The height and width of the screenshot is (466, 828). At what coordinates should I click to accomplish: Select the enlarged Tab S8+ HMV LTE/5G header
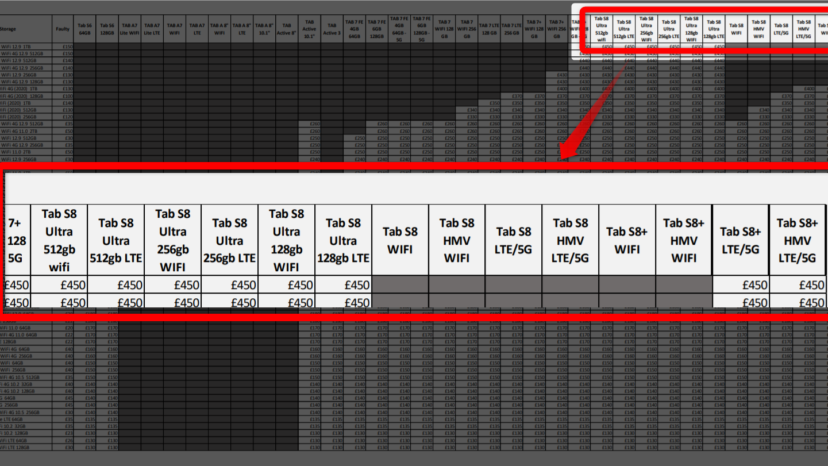pyautogui.click(x=798, y=240)
